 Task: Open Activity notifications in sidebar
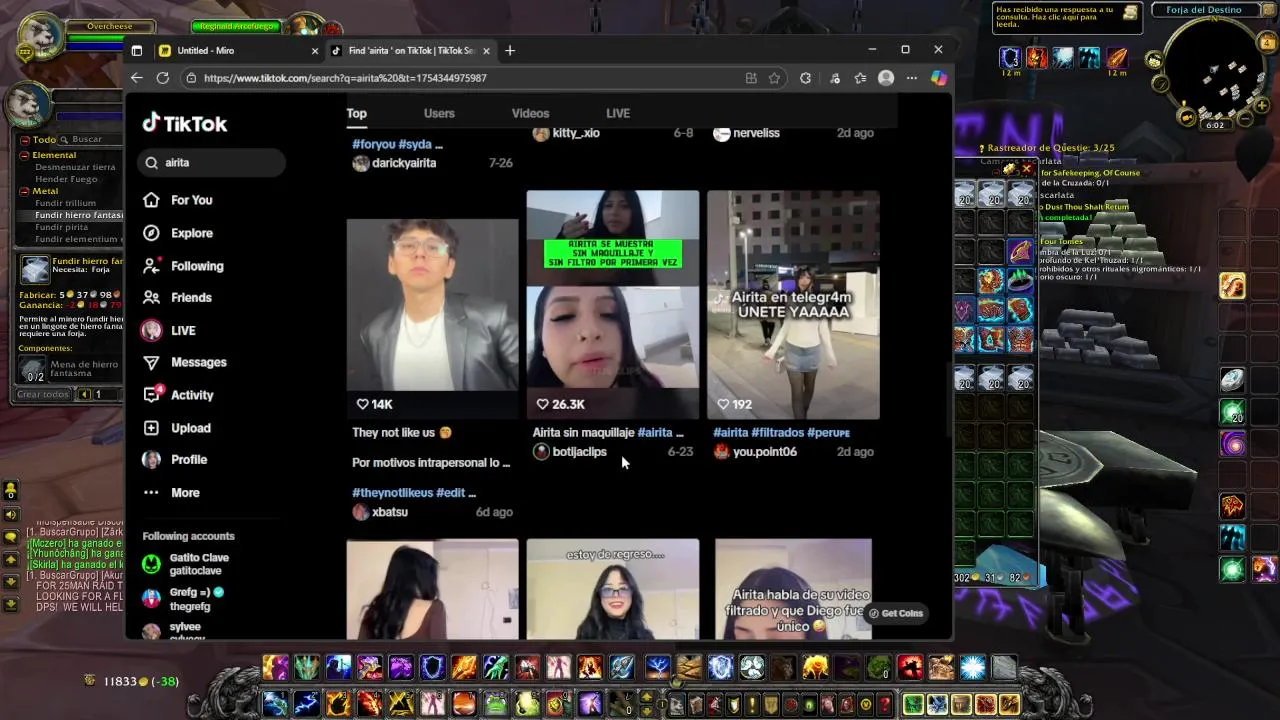point(179,395)
